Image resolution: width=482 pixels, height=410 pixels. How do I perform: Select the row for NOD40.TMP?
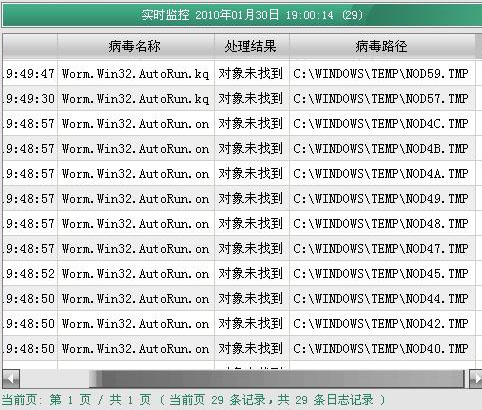[x=239, y=348]
